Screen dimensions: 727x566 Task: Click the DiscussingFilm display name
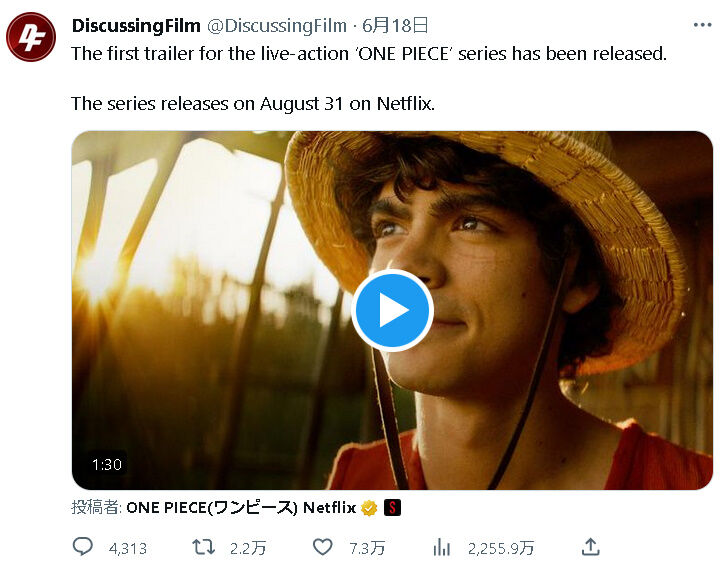pyautogui.click(x=135, y=25)
